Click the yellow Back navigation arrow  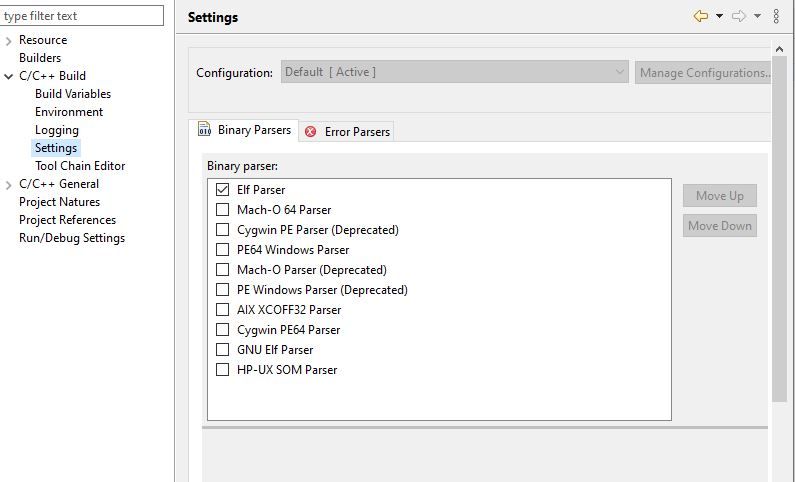[x=700, y=16]
